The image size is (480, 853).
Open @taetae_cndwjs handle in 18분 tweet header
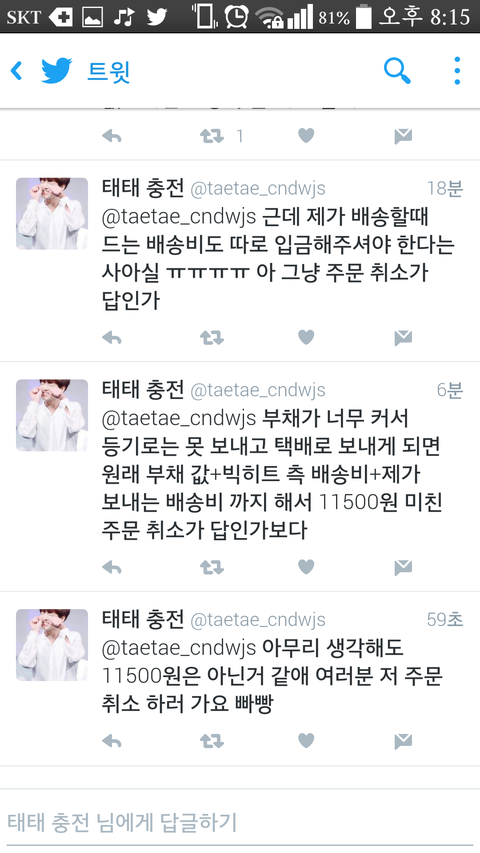[x=257, y=189]
